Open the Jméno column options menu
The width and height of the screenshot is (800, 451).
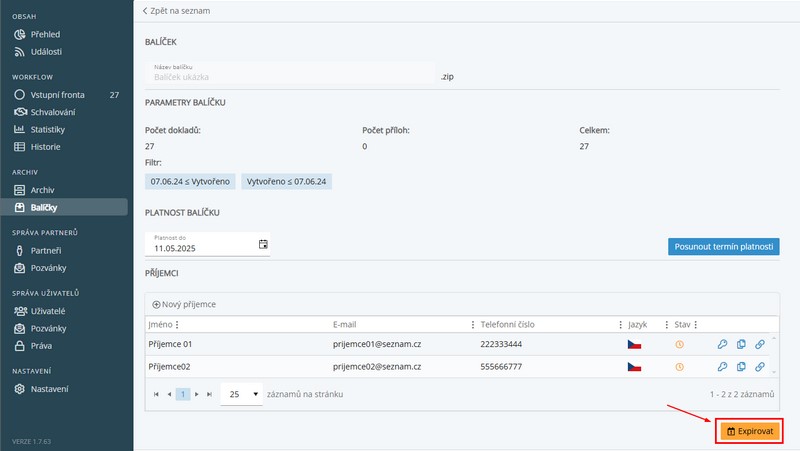(177, 325)
